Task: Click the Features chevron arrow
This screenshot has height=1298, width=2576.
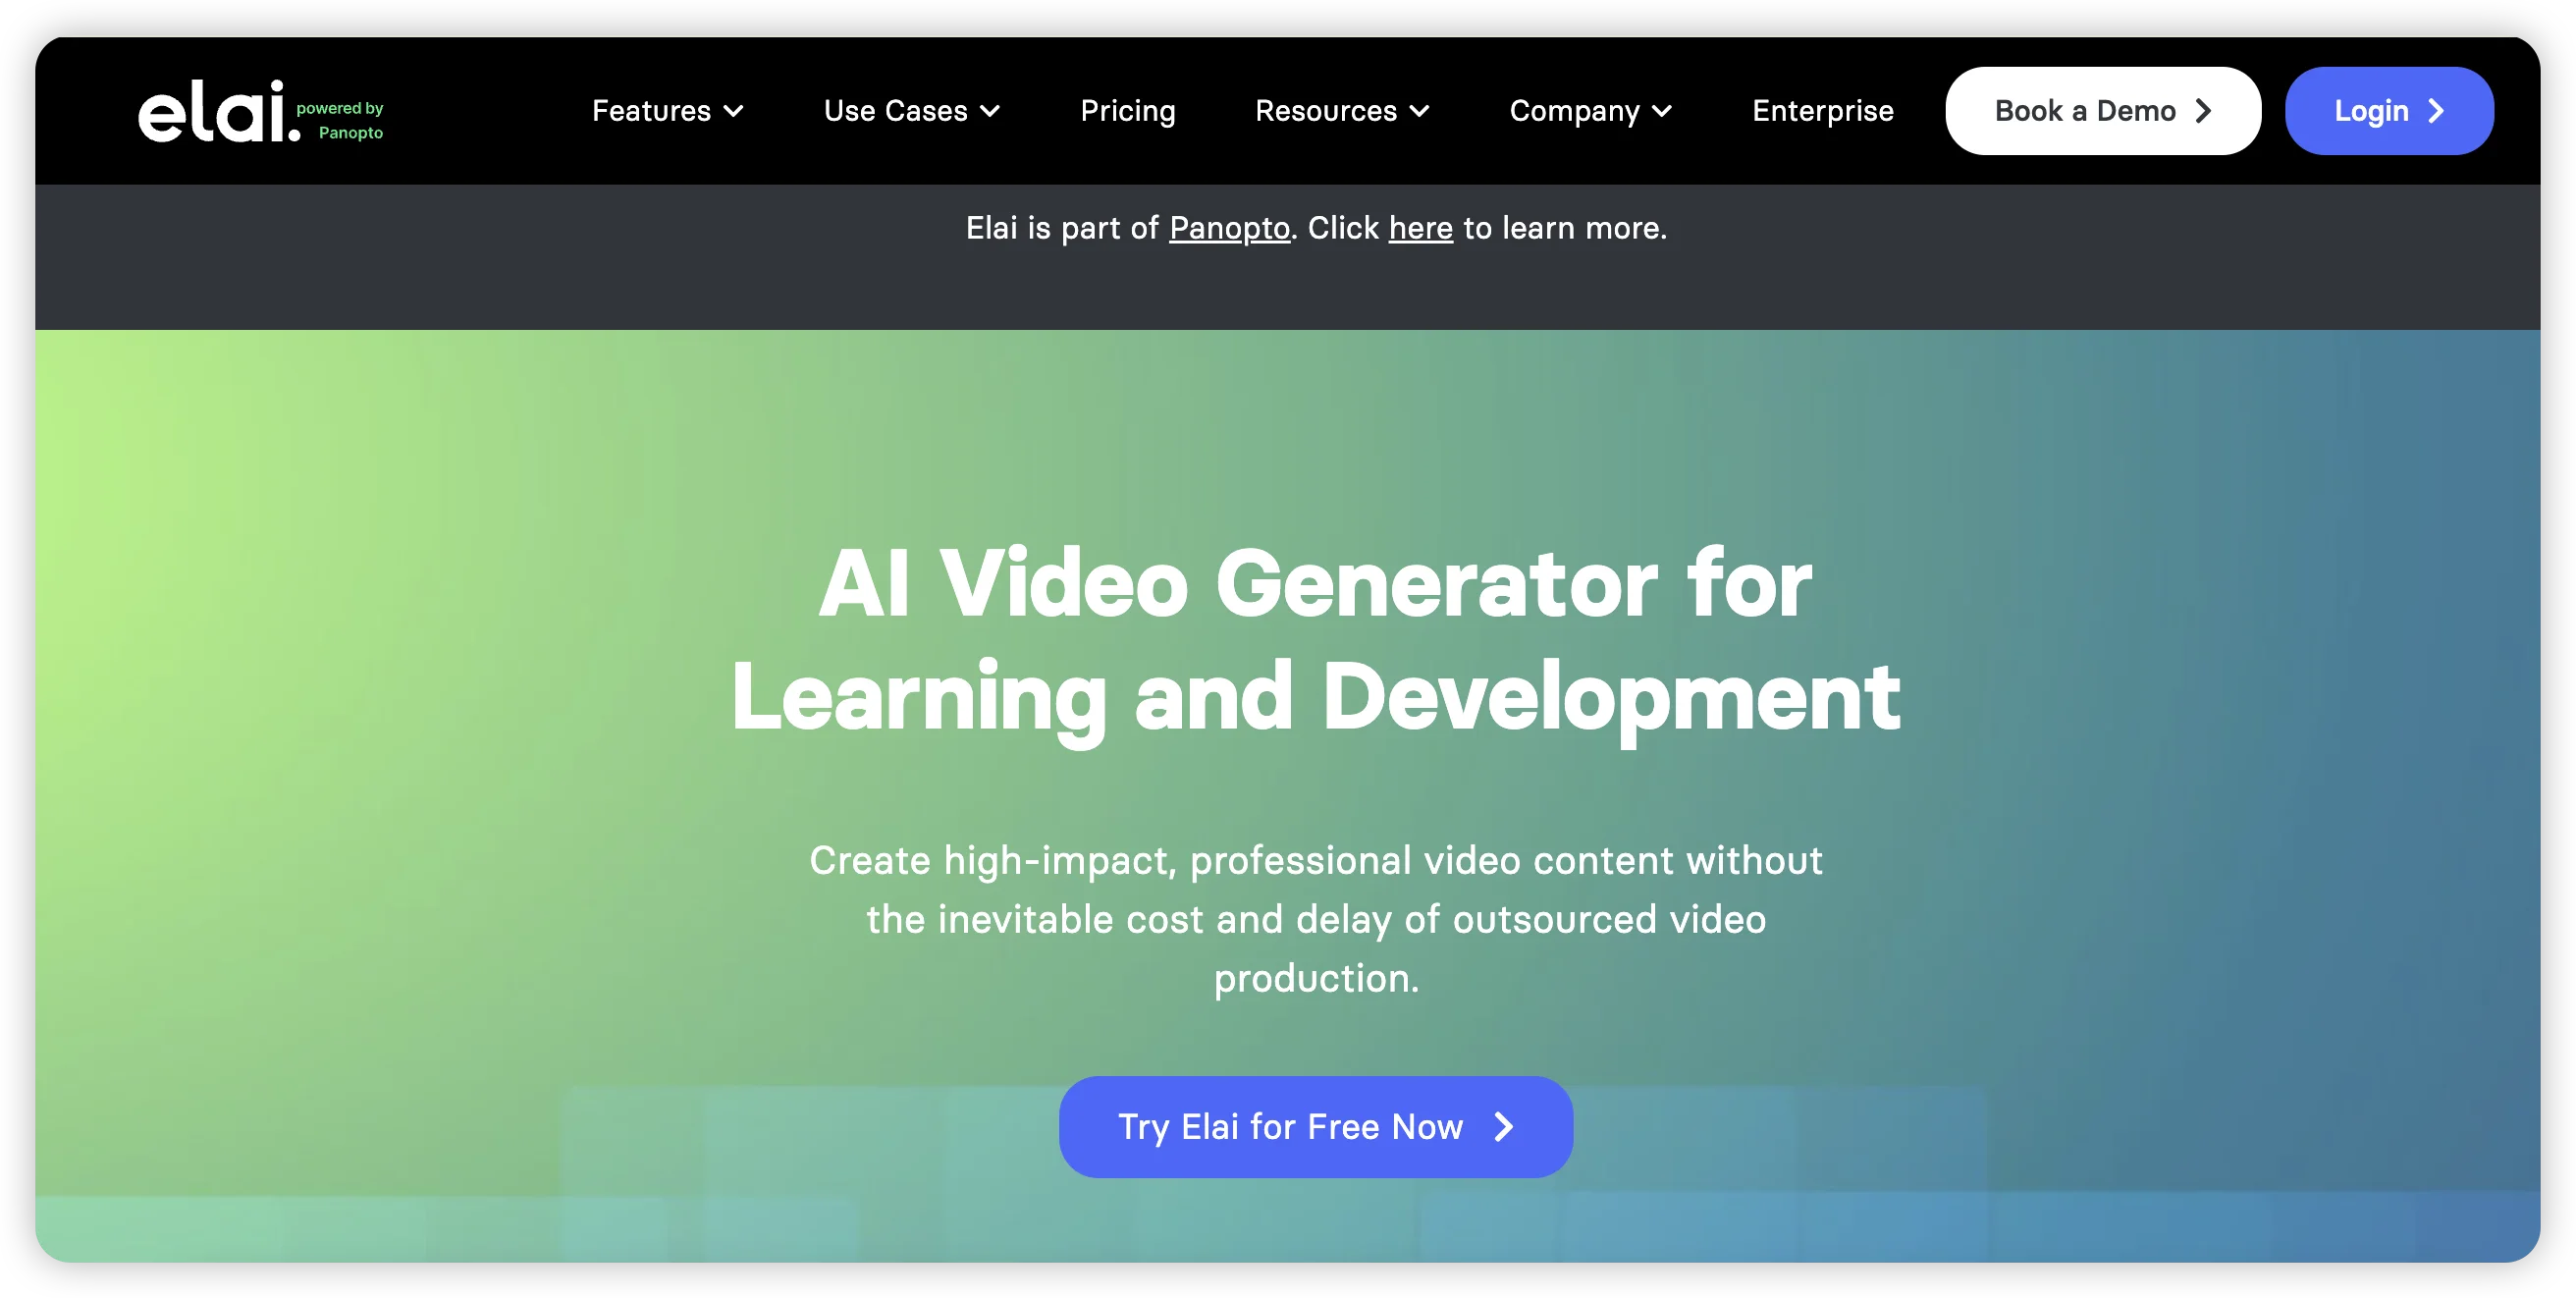Action: 734,111
